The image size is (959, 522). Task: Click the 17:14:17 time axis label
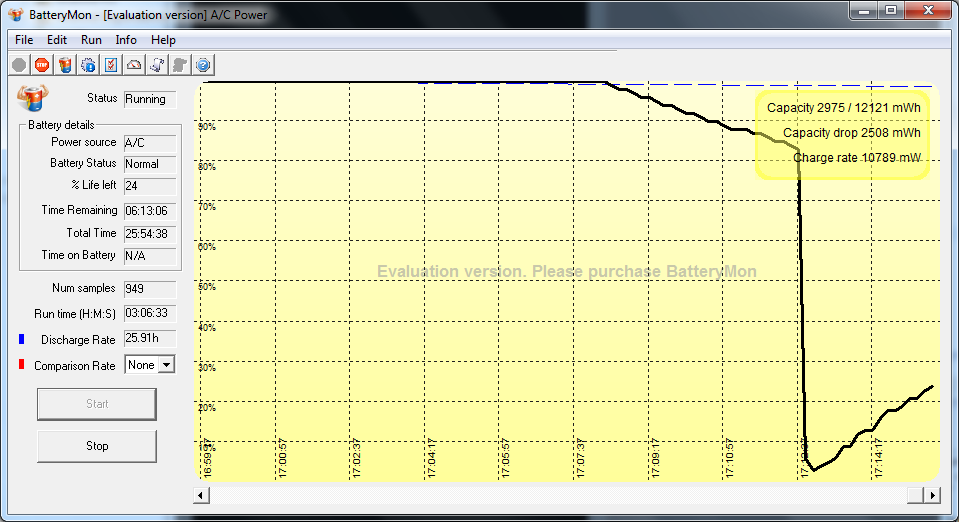coord(878,458)
